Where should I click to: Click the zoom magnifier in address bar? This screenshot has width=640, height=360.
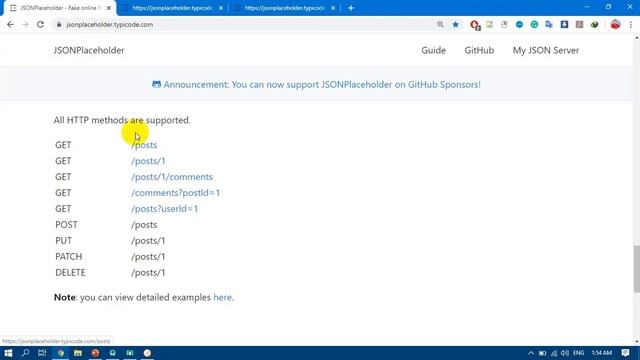[x=440, y=24]
